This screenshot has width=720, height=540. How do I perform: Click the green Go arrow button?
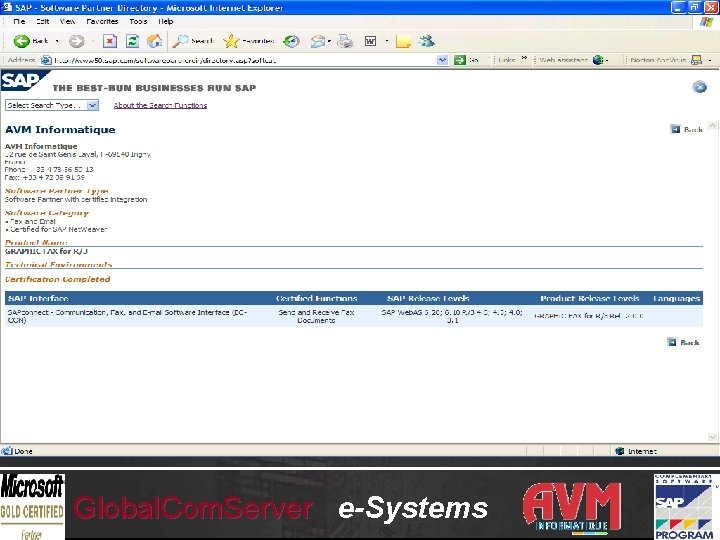460,60
